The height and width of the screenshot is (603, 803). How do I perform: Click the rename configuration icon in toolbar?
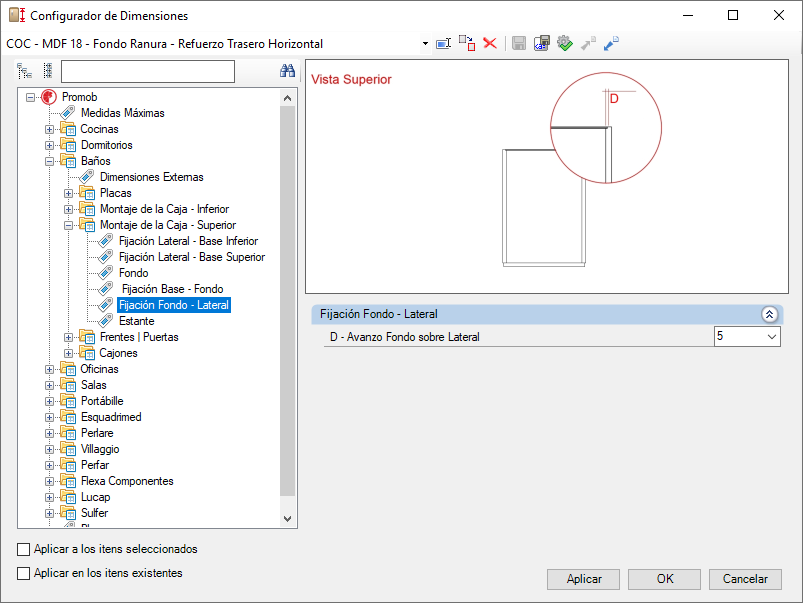(443, 44)
